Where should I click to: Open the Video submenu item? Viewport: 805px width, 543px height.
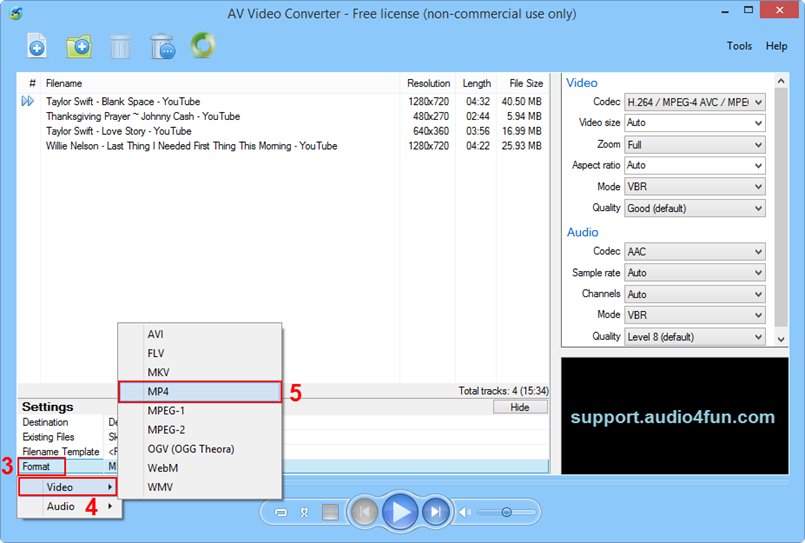(x=68, y=487)
